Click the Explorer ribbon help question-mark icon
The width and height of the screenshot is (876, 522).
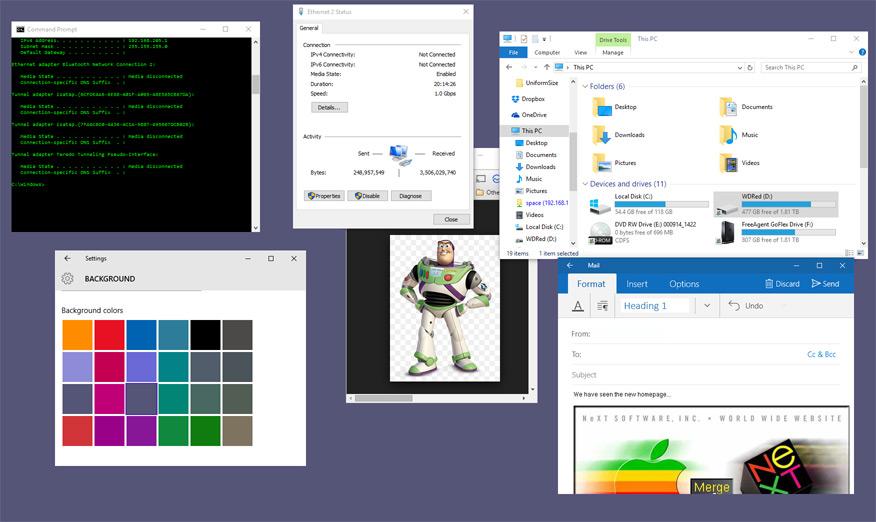pos(862,52)
